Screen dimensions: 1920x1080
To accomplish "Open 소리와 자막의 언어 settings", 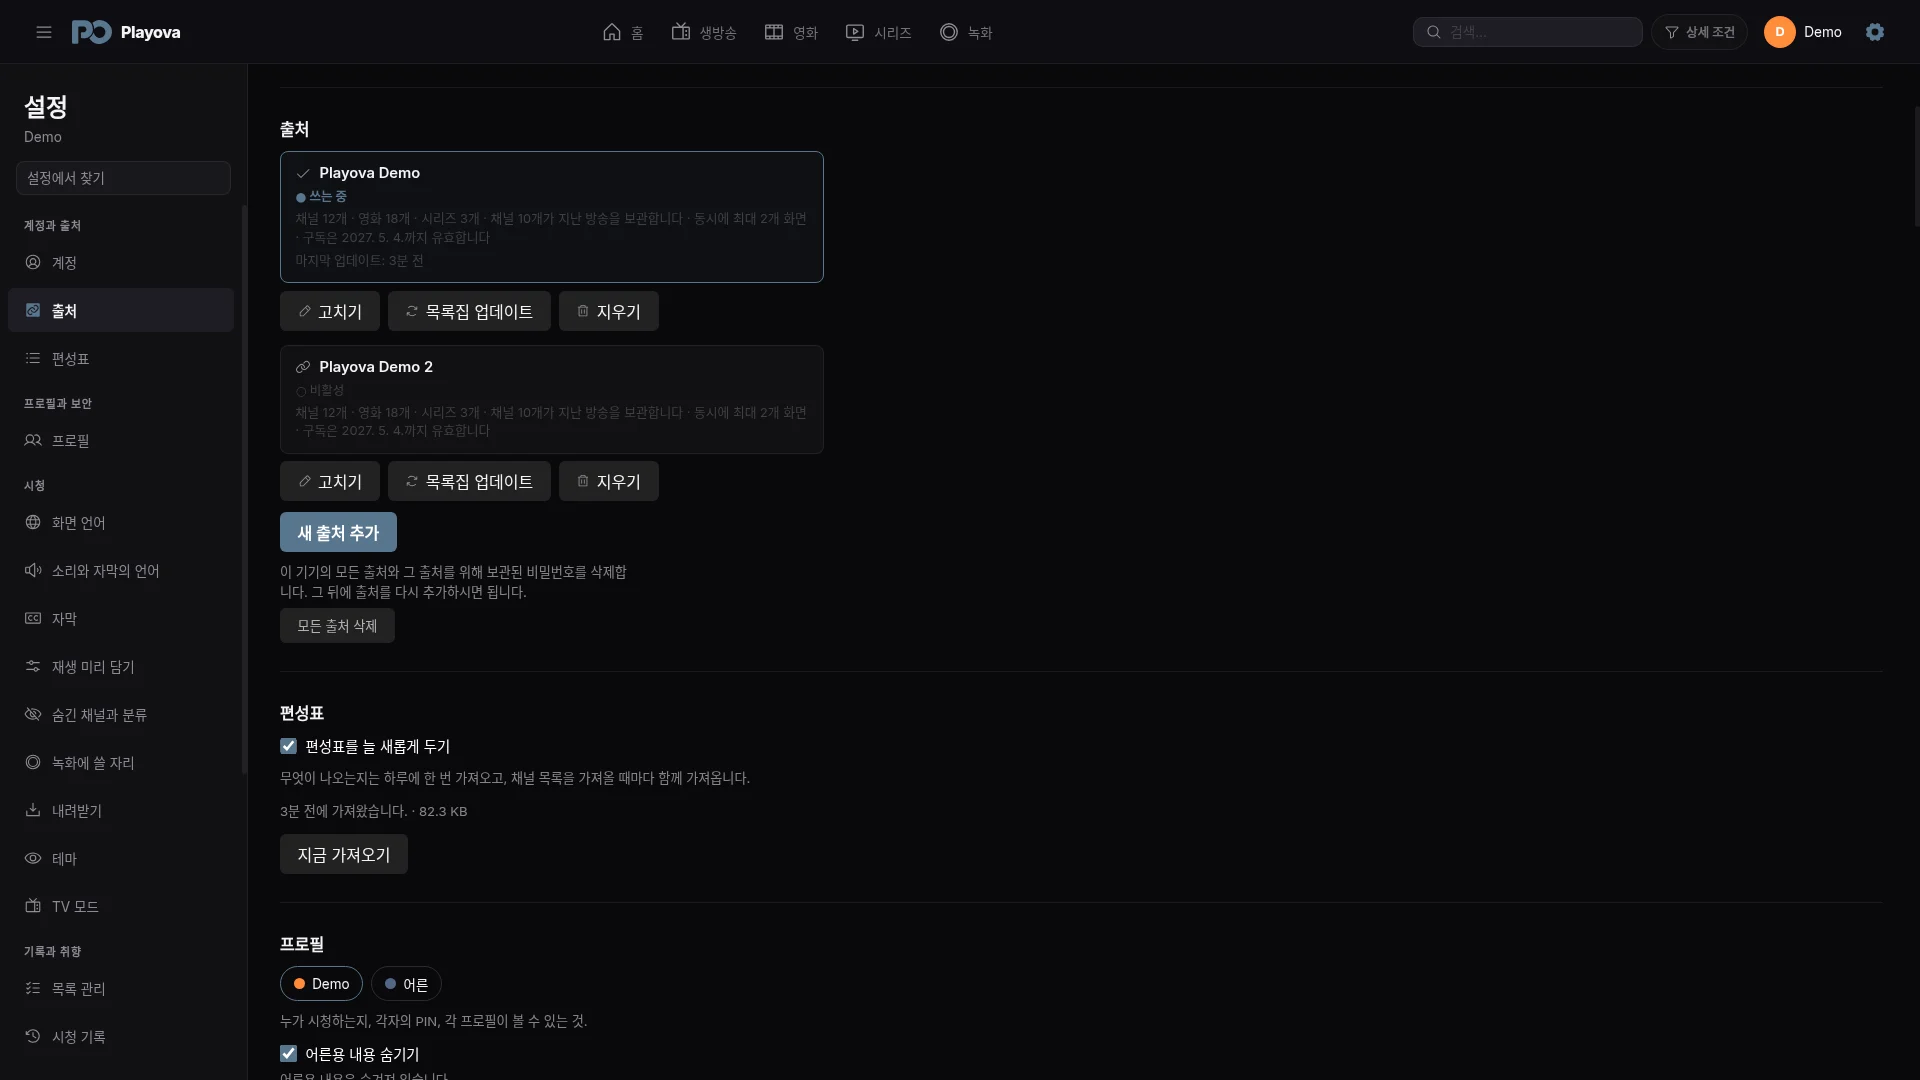I will point(121,570).
